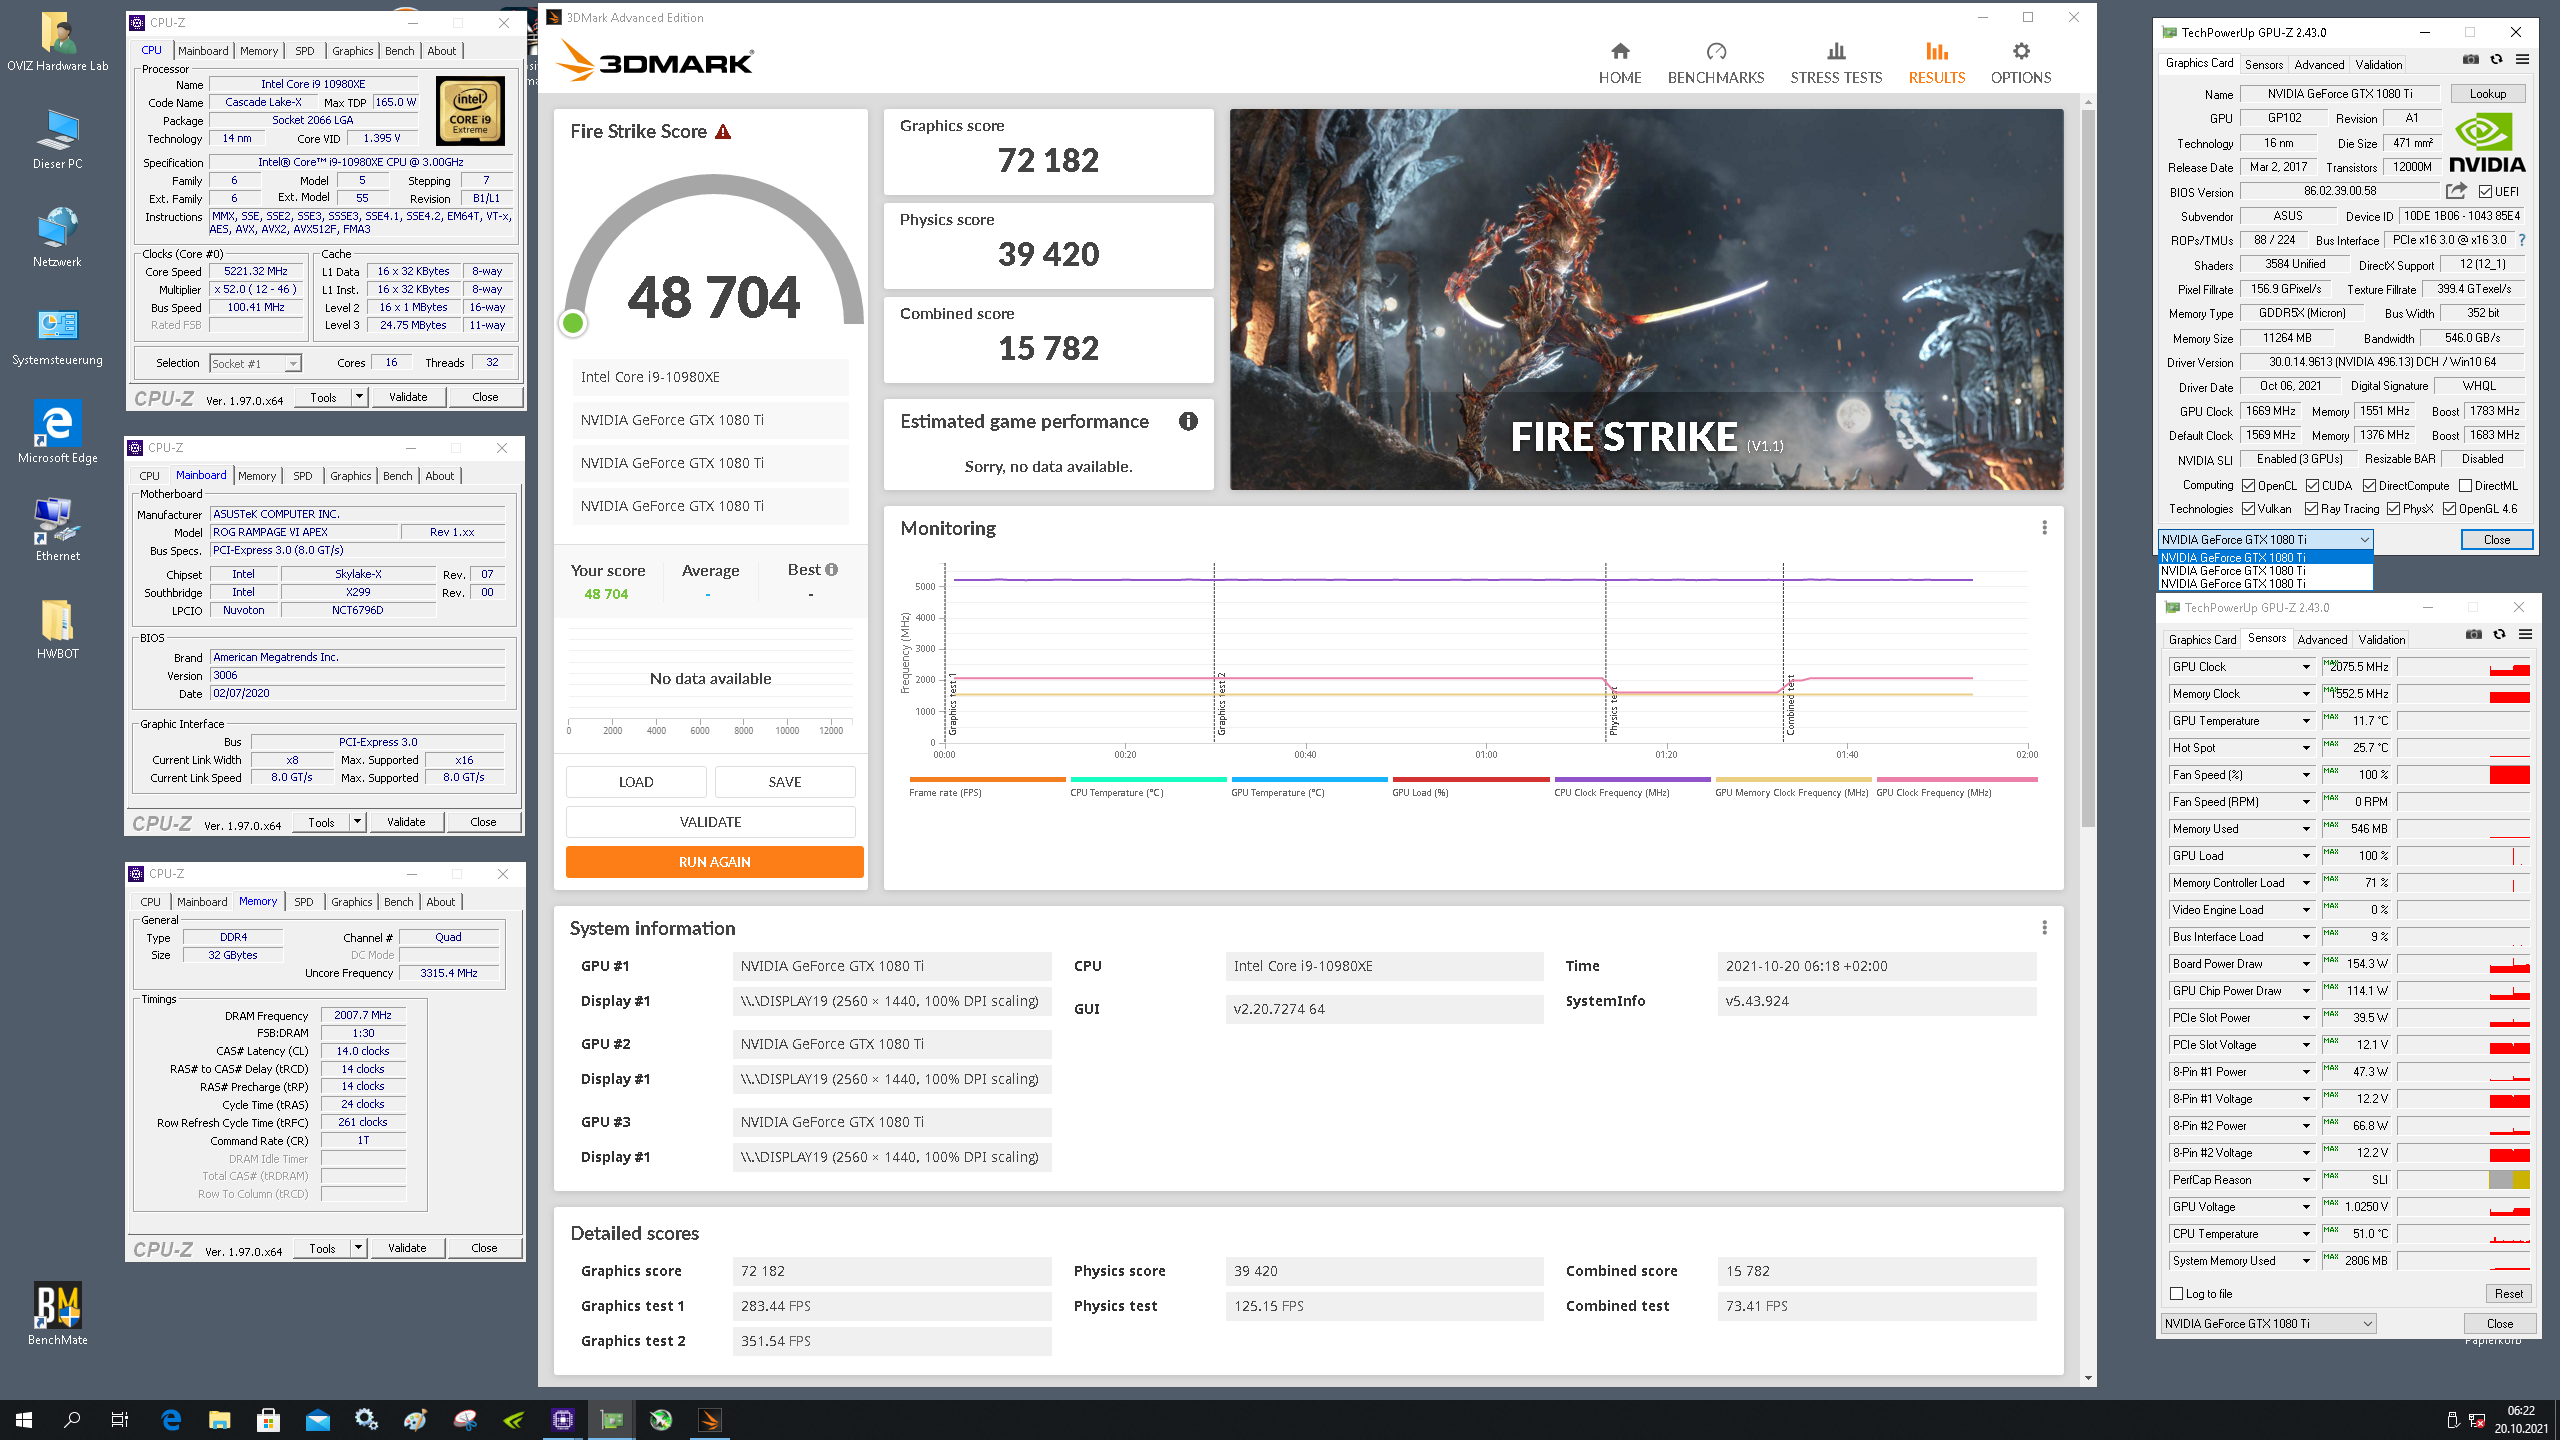Image resolution: width=2560 pixels, height=1440 pixels.
Task: Click CPU-Z icon in the taskbar
Action: 563,1419
